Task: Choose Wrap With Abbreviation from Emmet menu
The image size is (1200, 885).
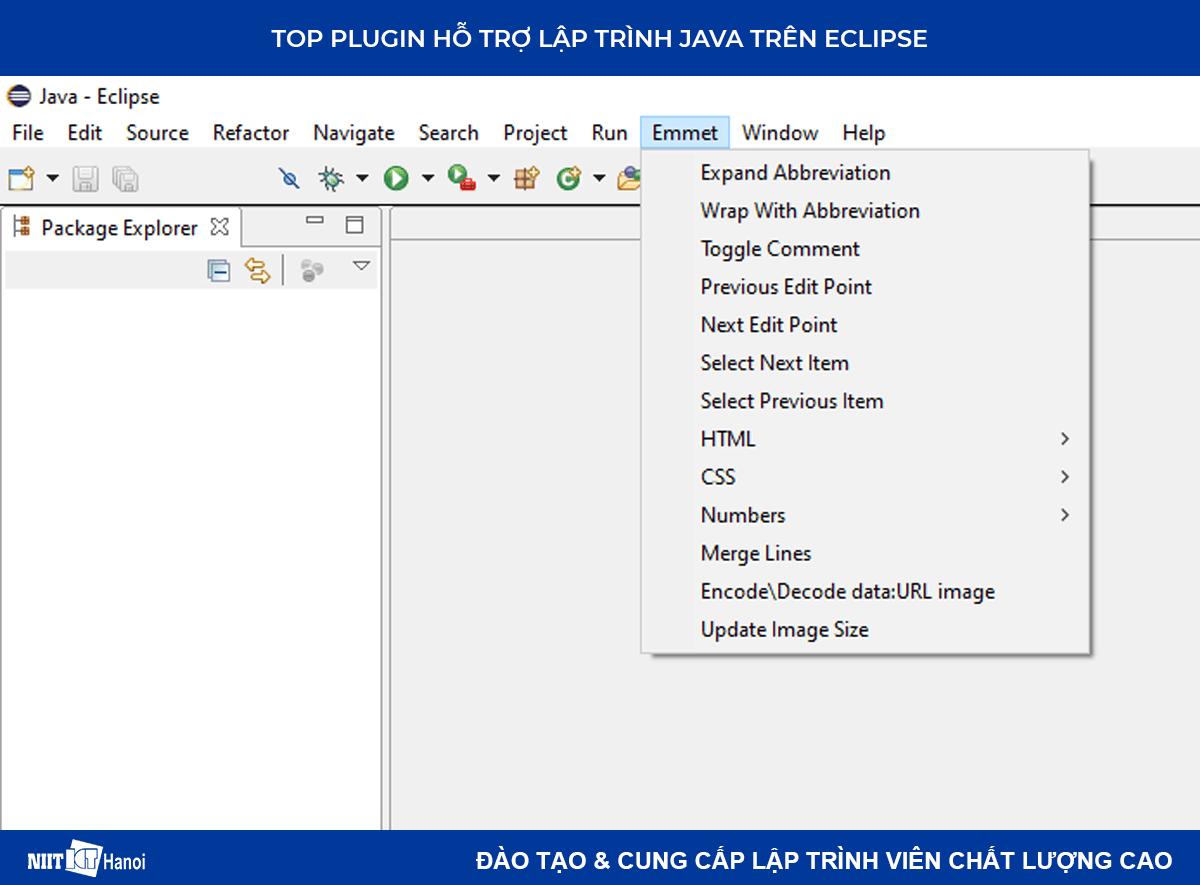Action: (x=810, y=210)
